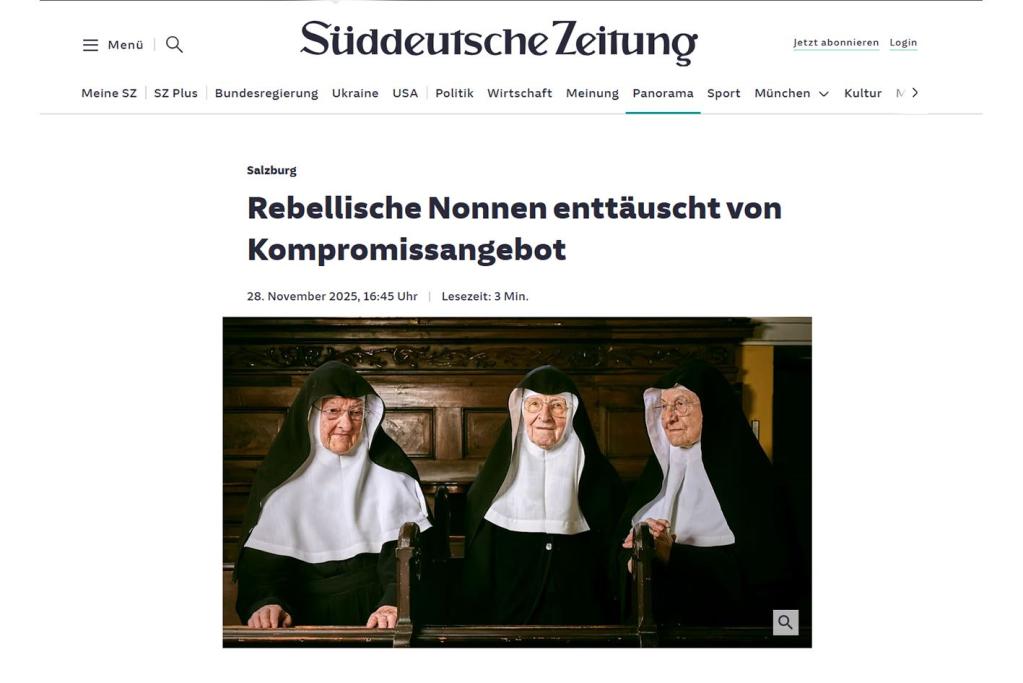Go to the Politik section
The image size is (1023, 683).
(x=454, y=93)
